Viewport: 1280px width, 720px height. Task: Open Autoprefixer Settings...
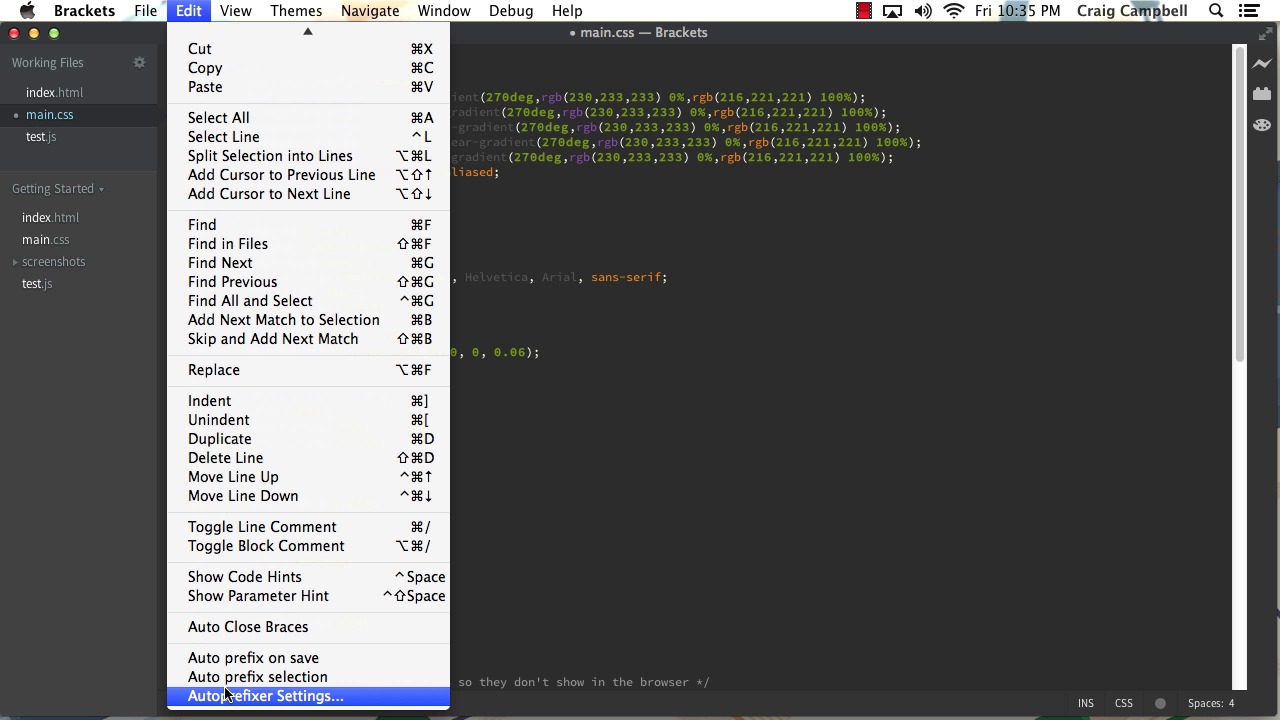tap(309, 696)
